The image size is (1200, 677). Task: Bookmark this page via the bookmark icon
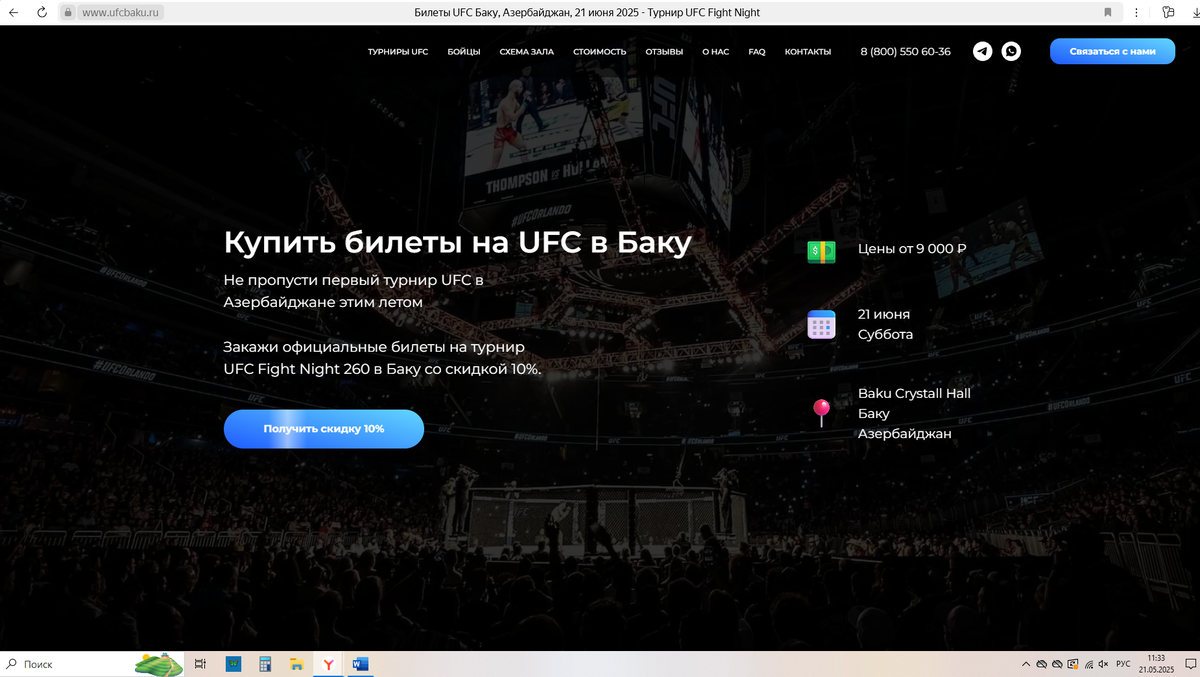tap(1107, 12)
